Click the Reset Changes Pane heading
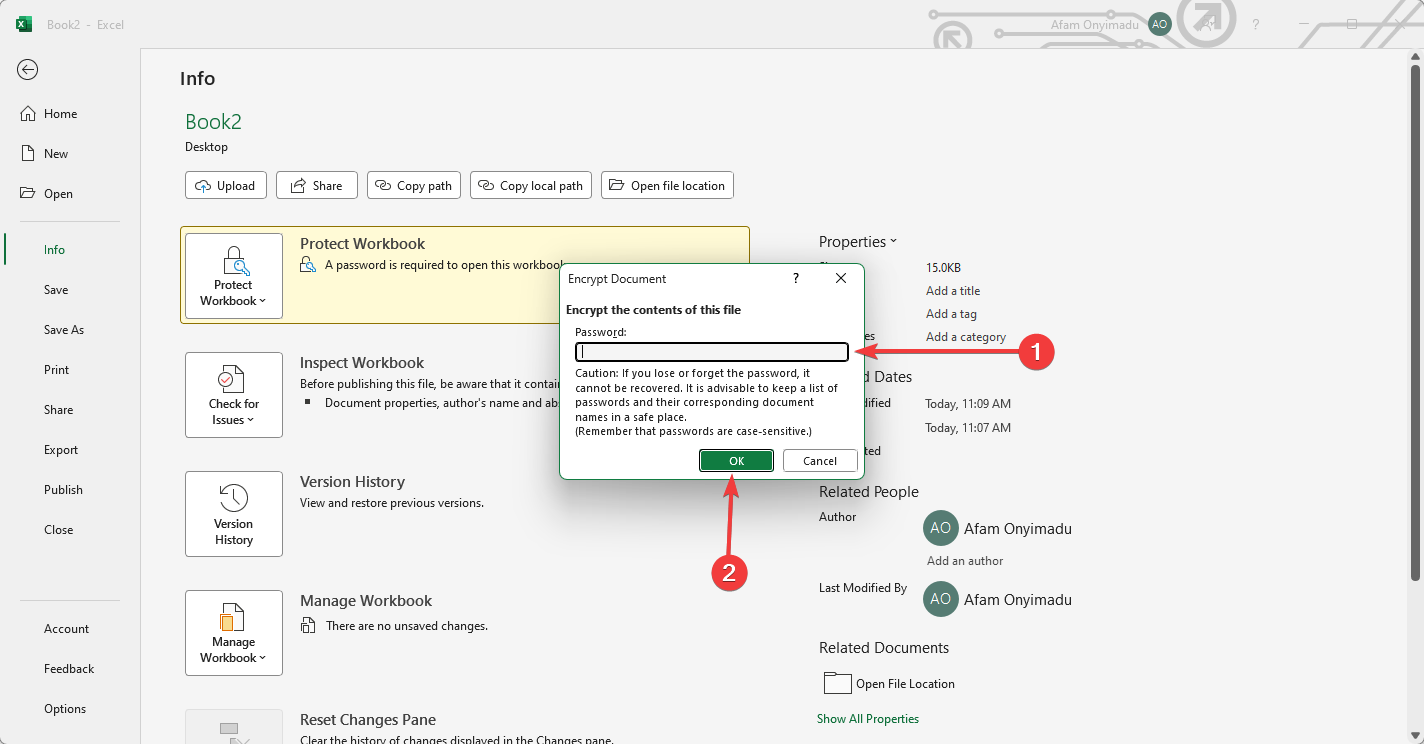This screenshot has height=744, width=1424. coord(368,720)
